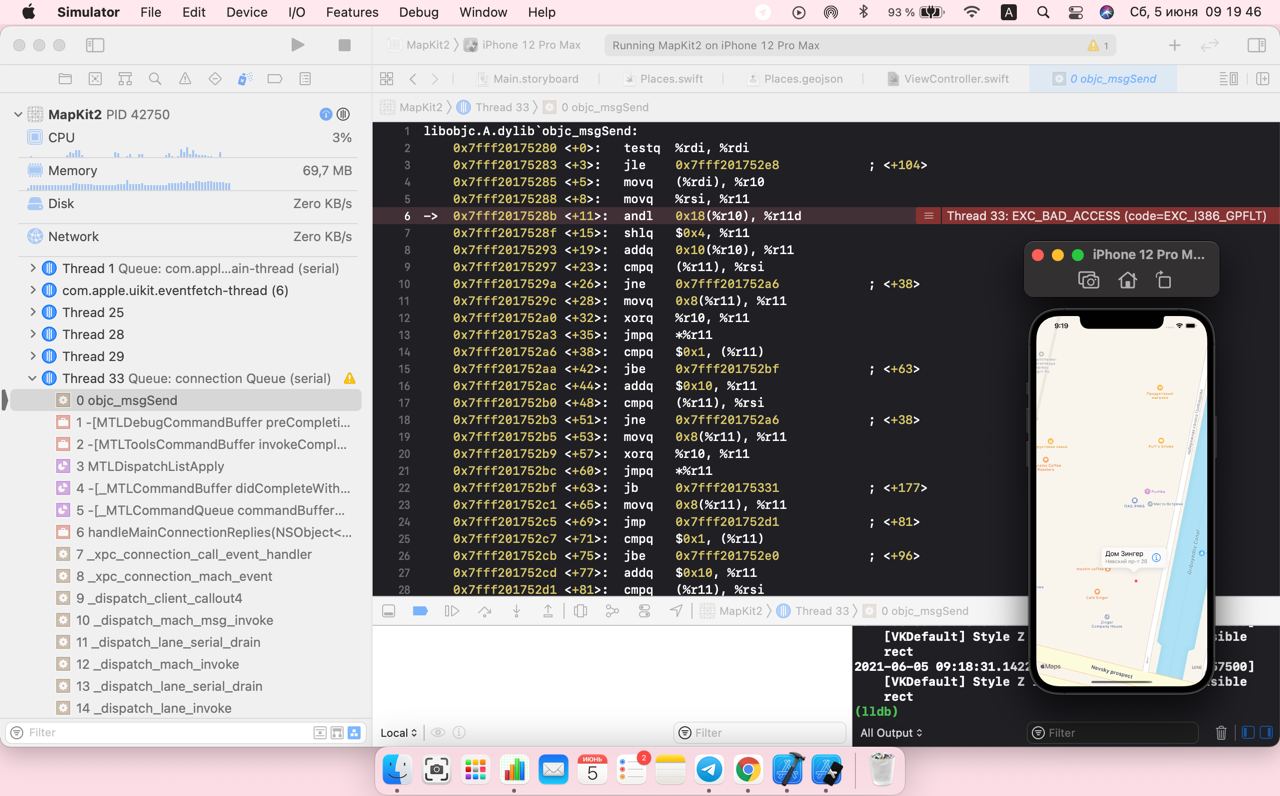
Task: Open the Local variables scope dropdown
Action: pyautogui.click(x=399, y=733)
